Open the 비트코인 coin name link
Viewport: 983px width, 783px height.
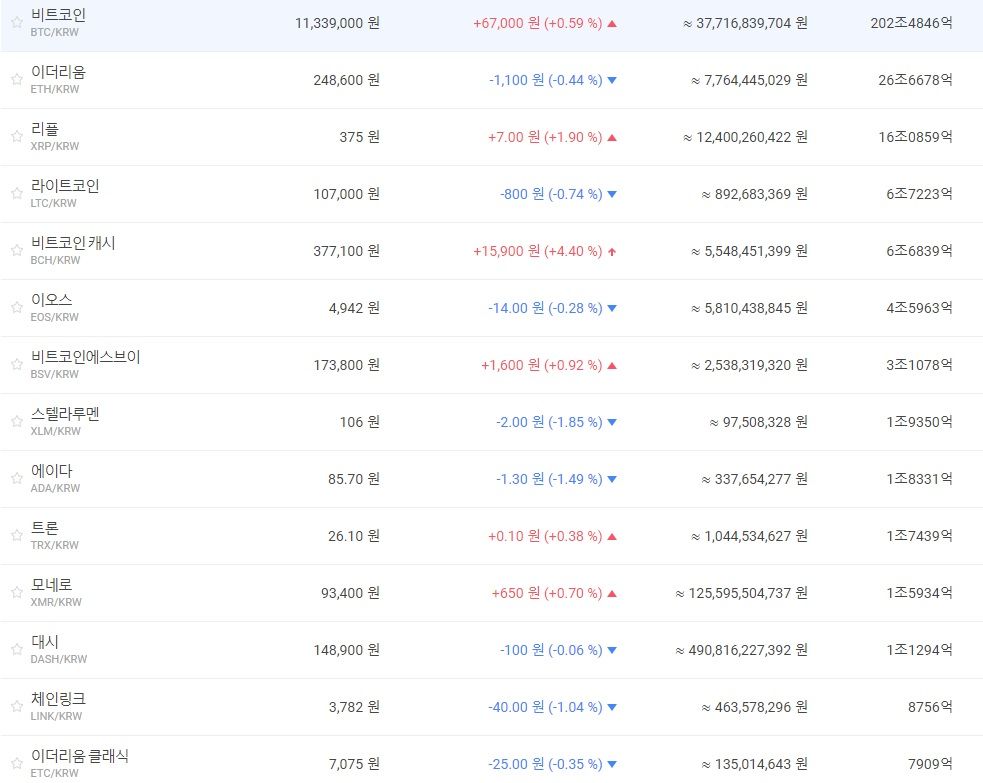tap(58, 15)
